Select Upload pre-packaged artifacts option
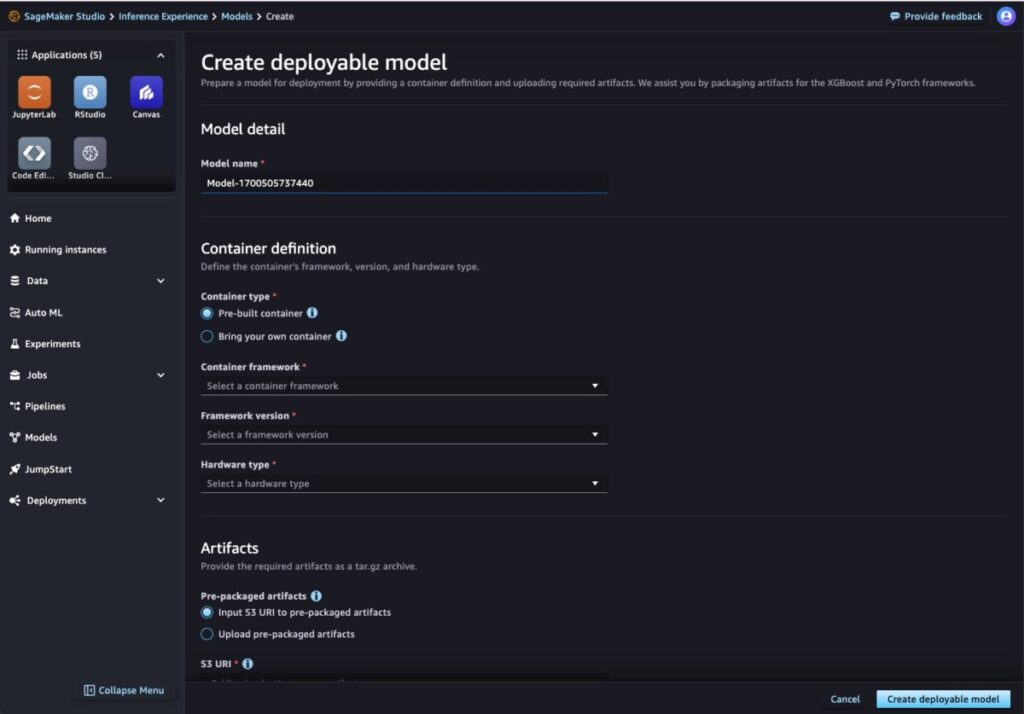This screenshot has height=714, width=1024. tap(207, 634)
